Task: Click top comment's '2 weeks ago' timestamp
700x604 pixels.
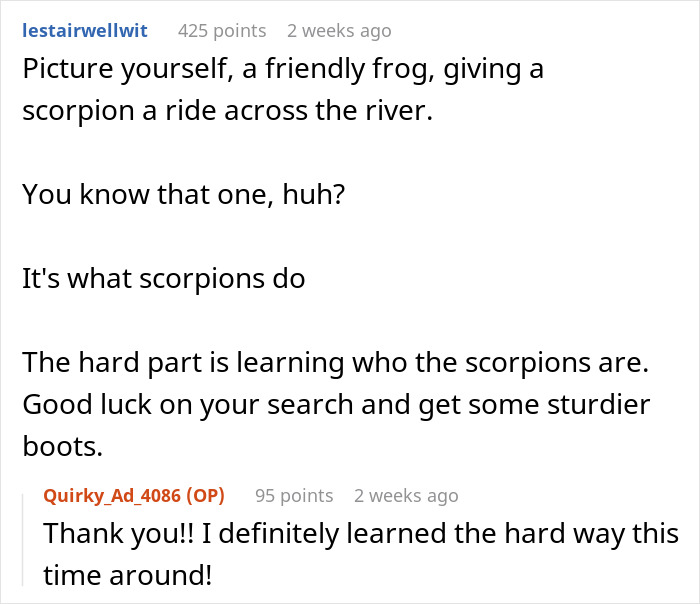Action: coord(339,31)
